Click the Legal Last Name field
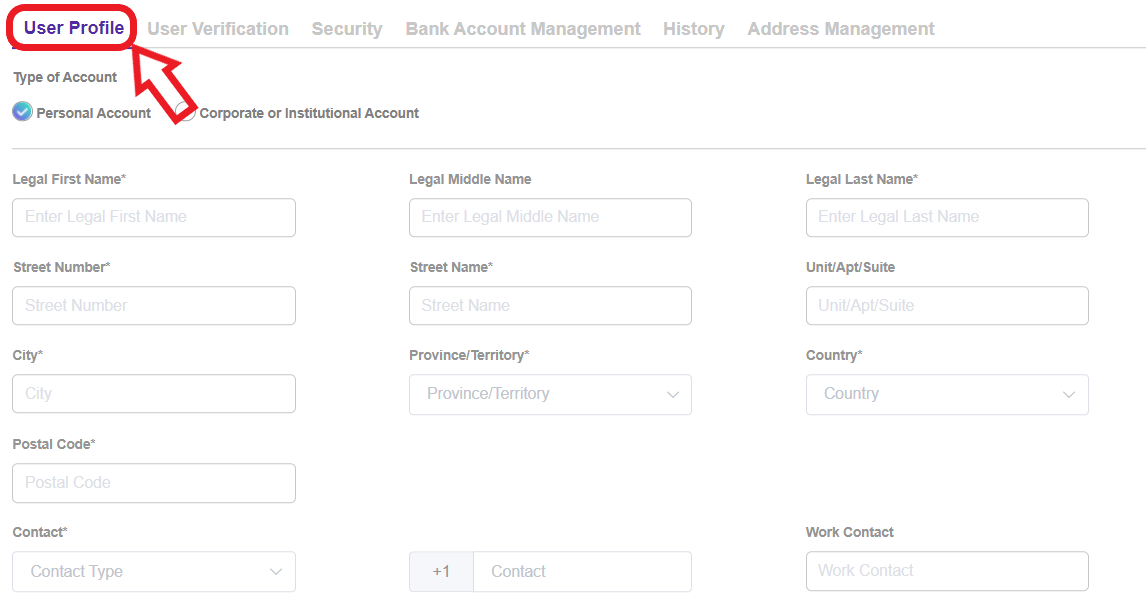 coord(946,217)
